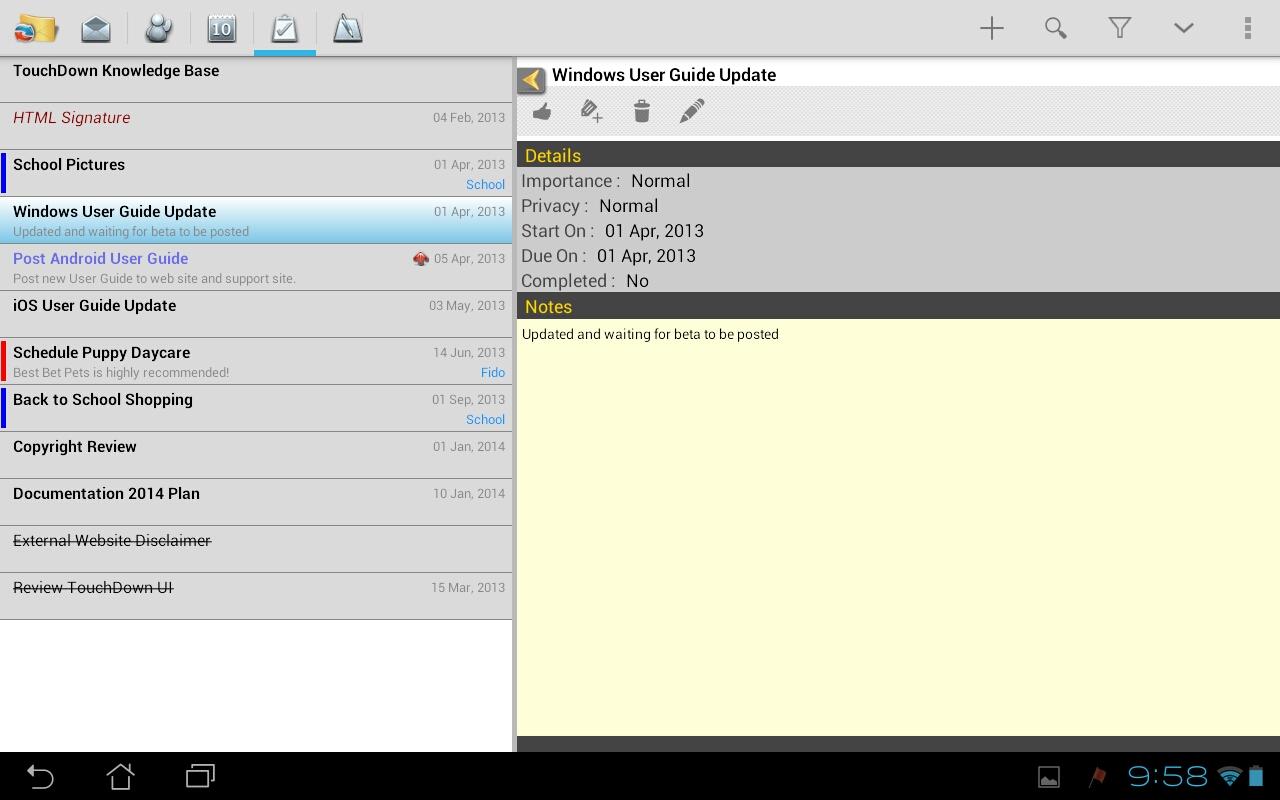1280x800 pixels.
Task: Open the recent apps button
Action: pos(200,776)
